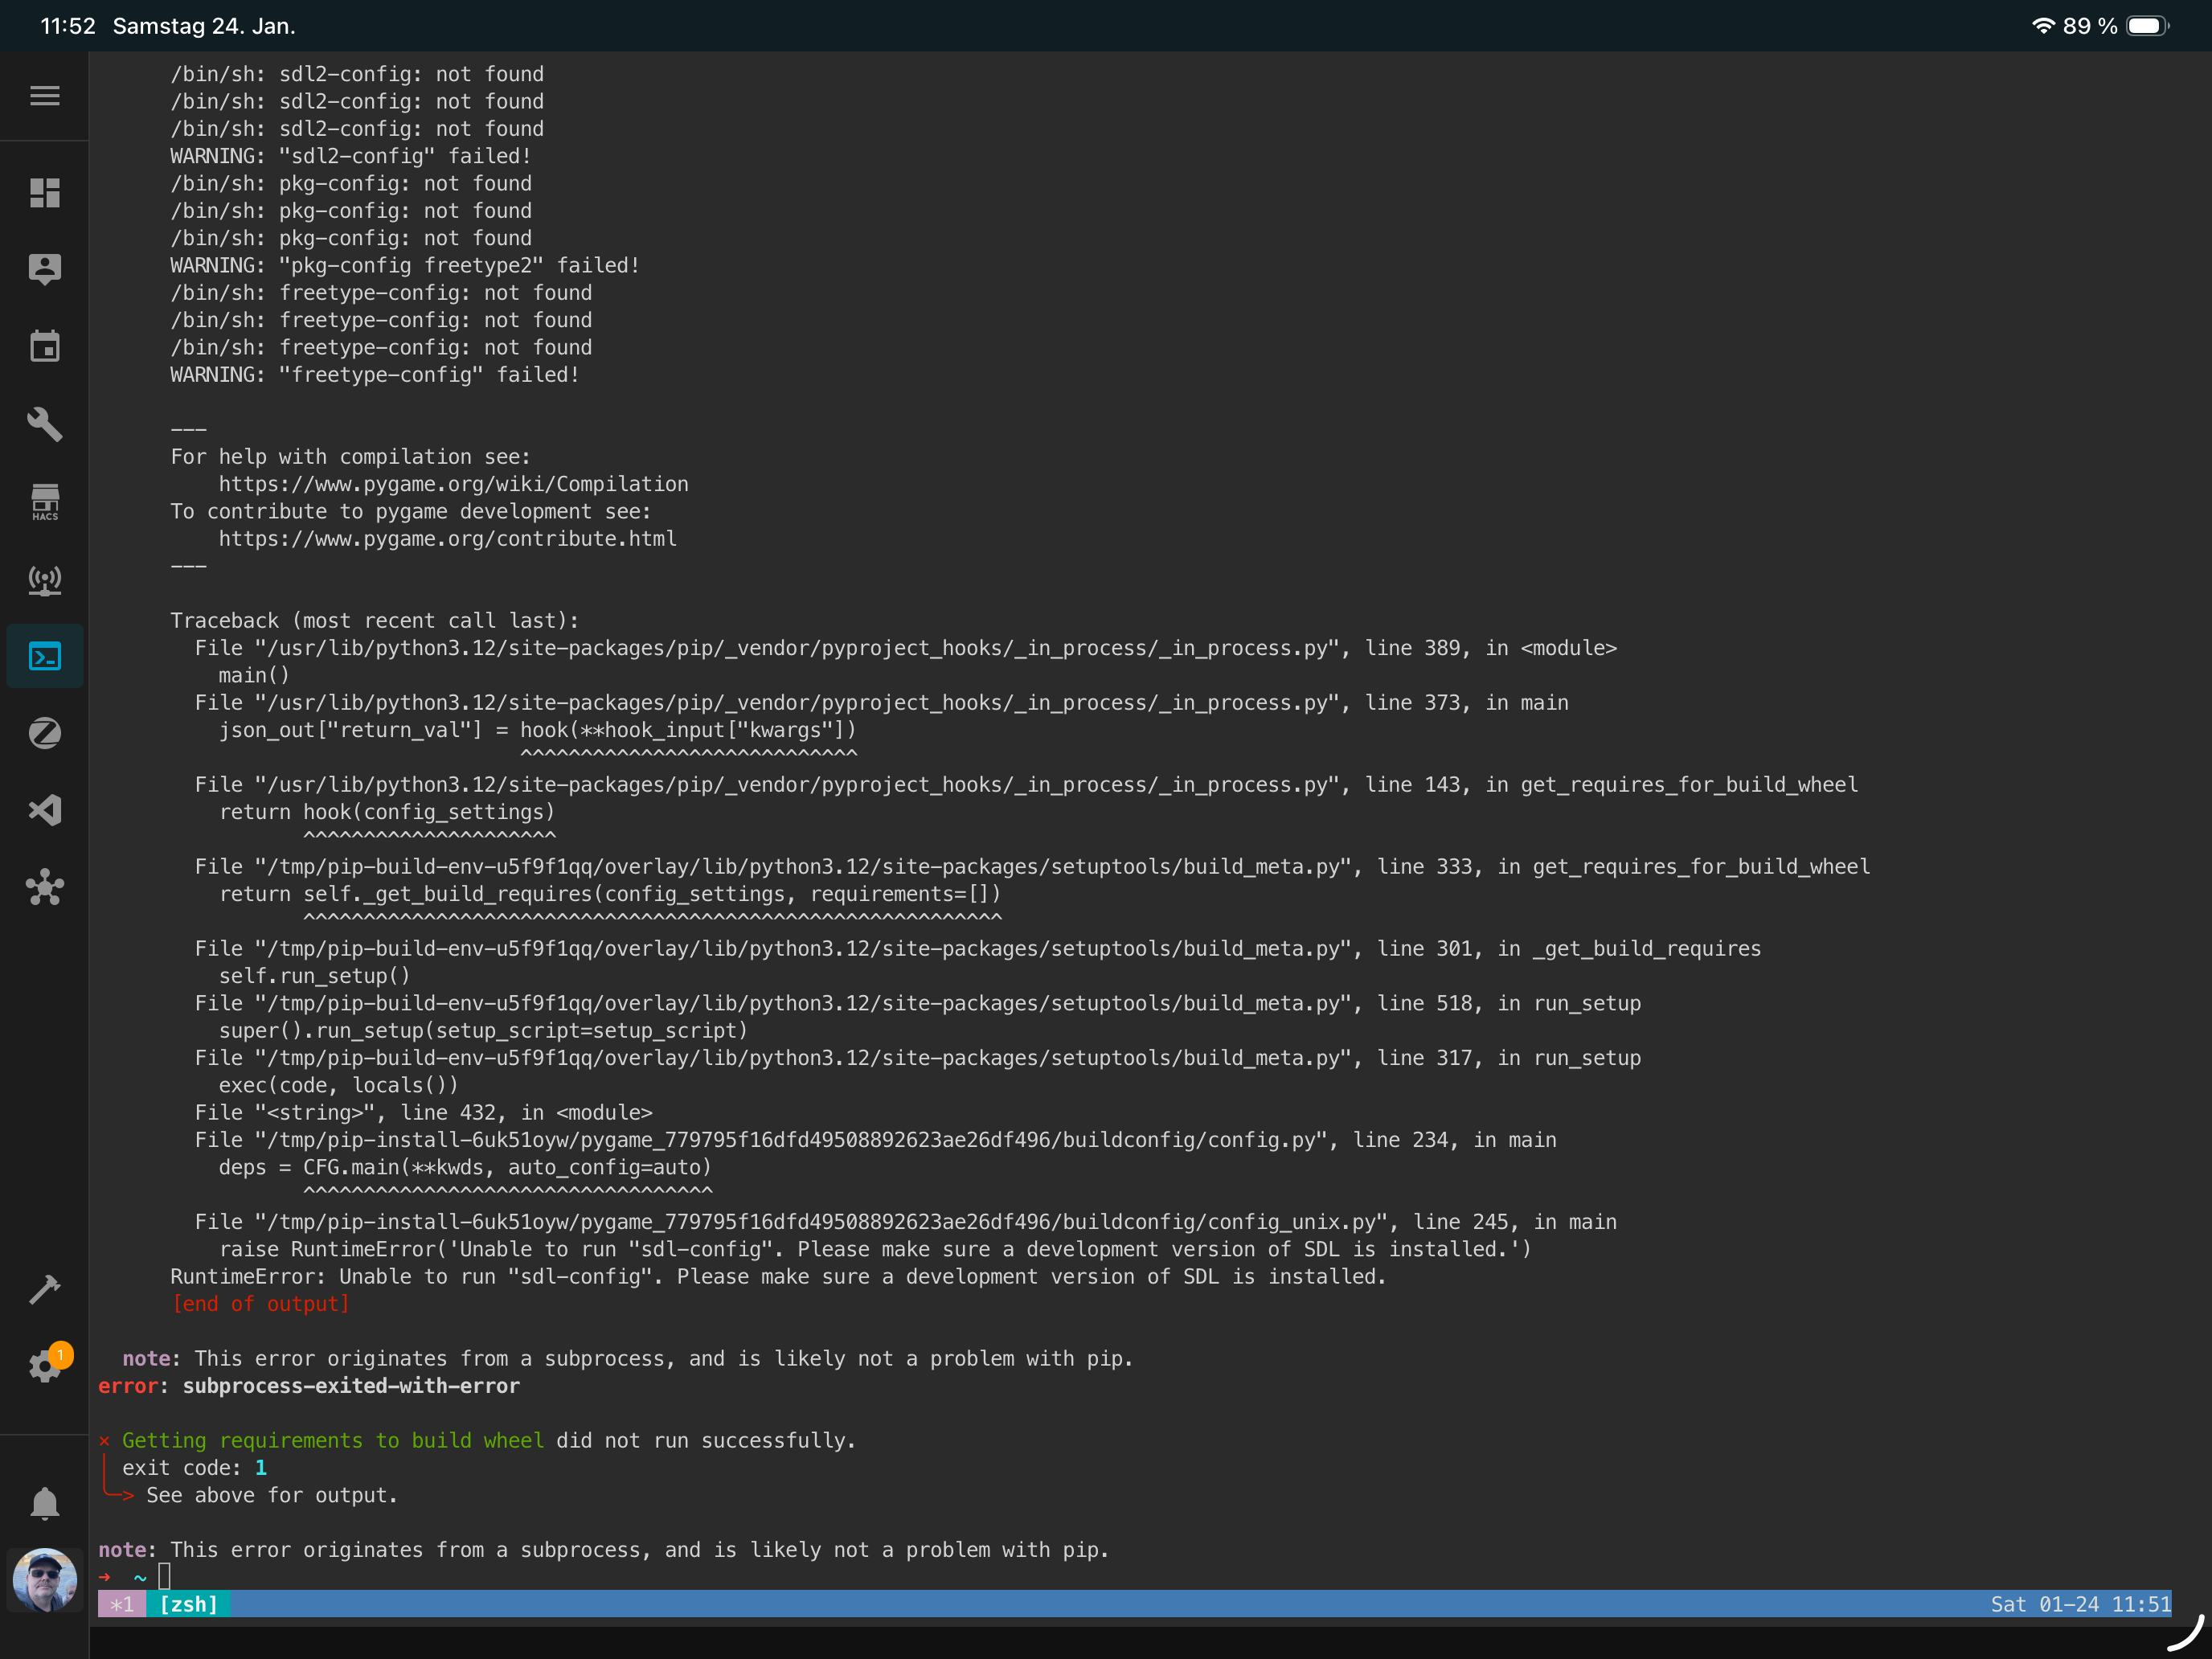Click the return hook(config_settings) line
The image size is (2212, 1659).
click(386, 812)
